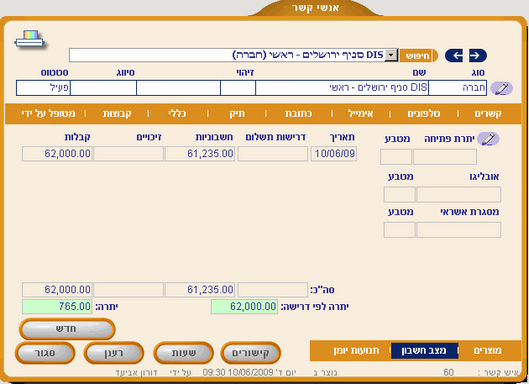Click the מטבע field beside אובליגו
This screenshot has width=529, height=384.
click(399, 195)
